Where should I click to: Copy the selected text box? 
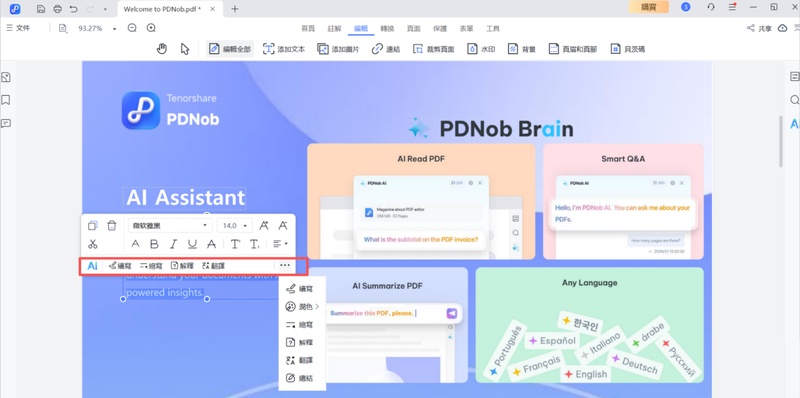click(x=92, y=226)
